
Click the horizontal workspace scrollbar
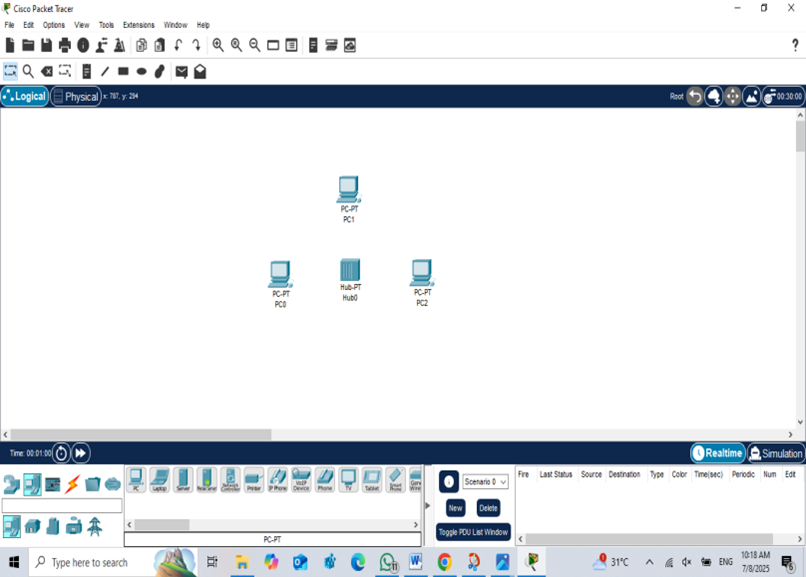pyautogui.click(x=141, y=435)
